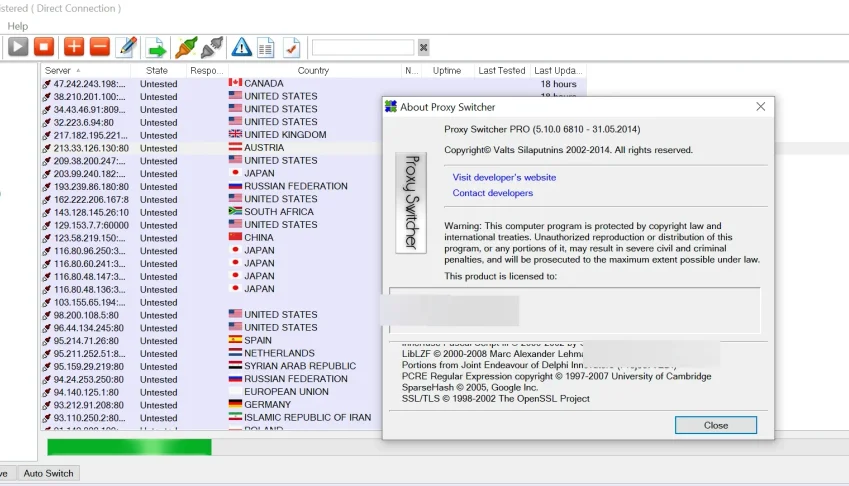Image resolution: width=849 pixels, height=486 pixels.
Task: Open the Contact developers link
Action: click(493, 193)
